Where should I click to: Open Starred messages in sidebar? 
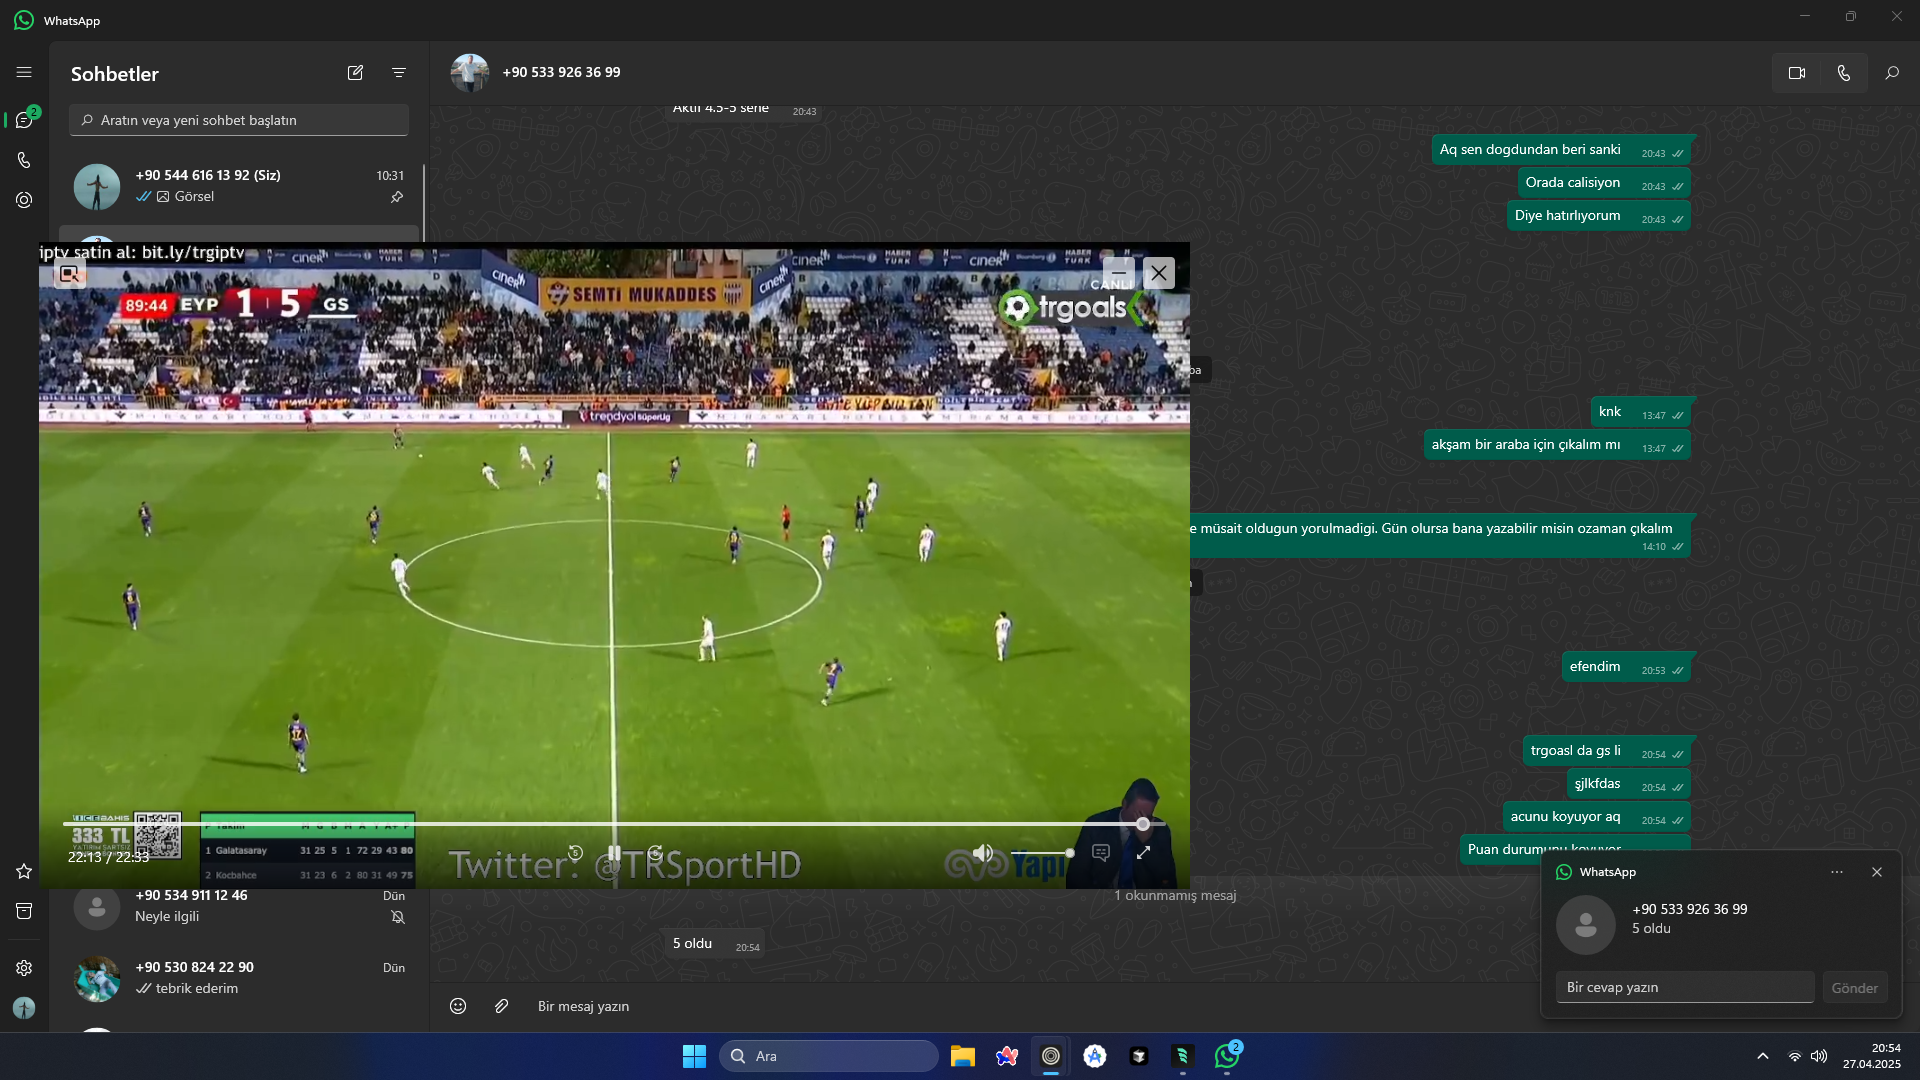pos(24,871)
